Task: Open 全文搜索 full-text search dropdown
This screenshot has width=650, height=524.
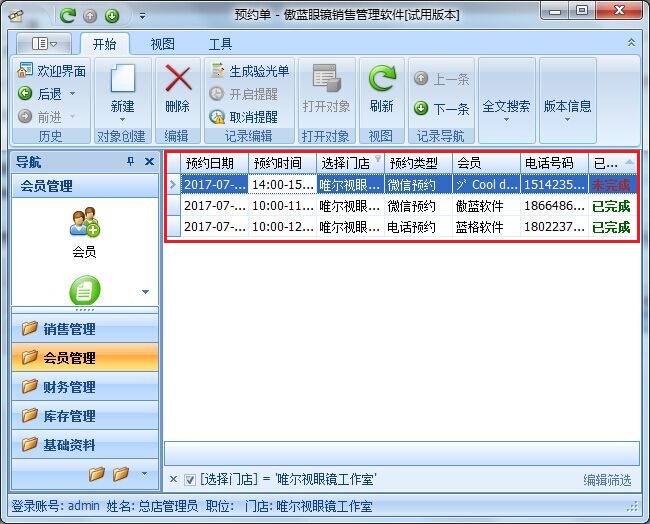Action: point(506,110)
